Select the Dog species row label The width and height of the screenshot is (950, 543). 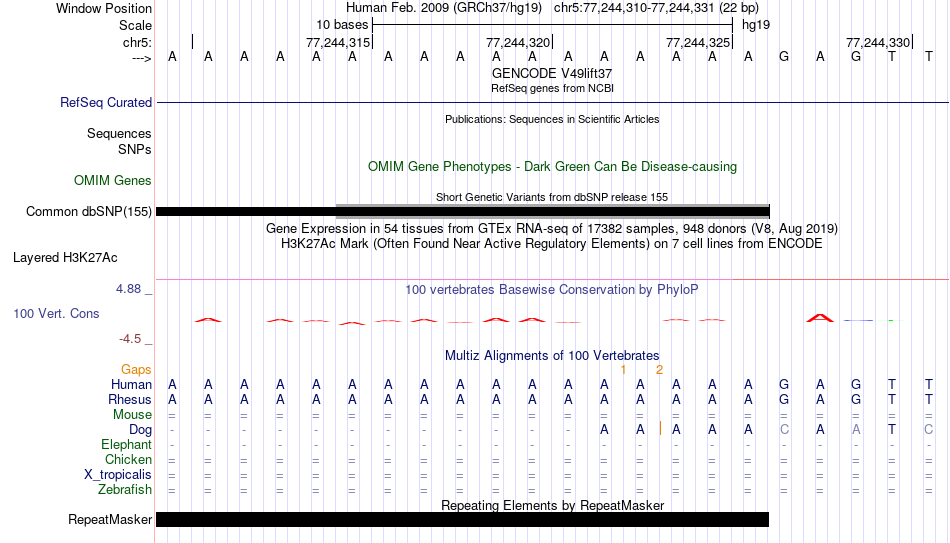point(140,430)
